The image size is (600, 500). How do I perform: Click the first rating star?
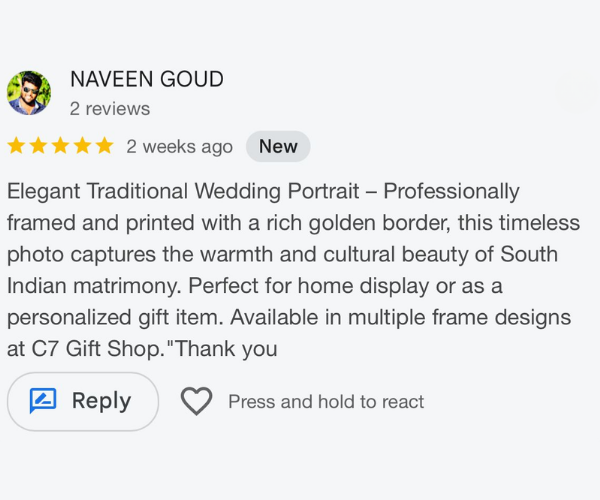[x=16, y=146]
